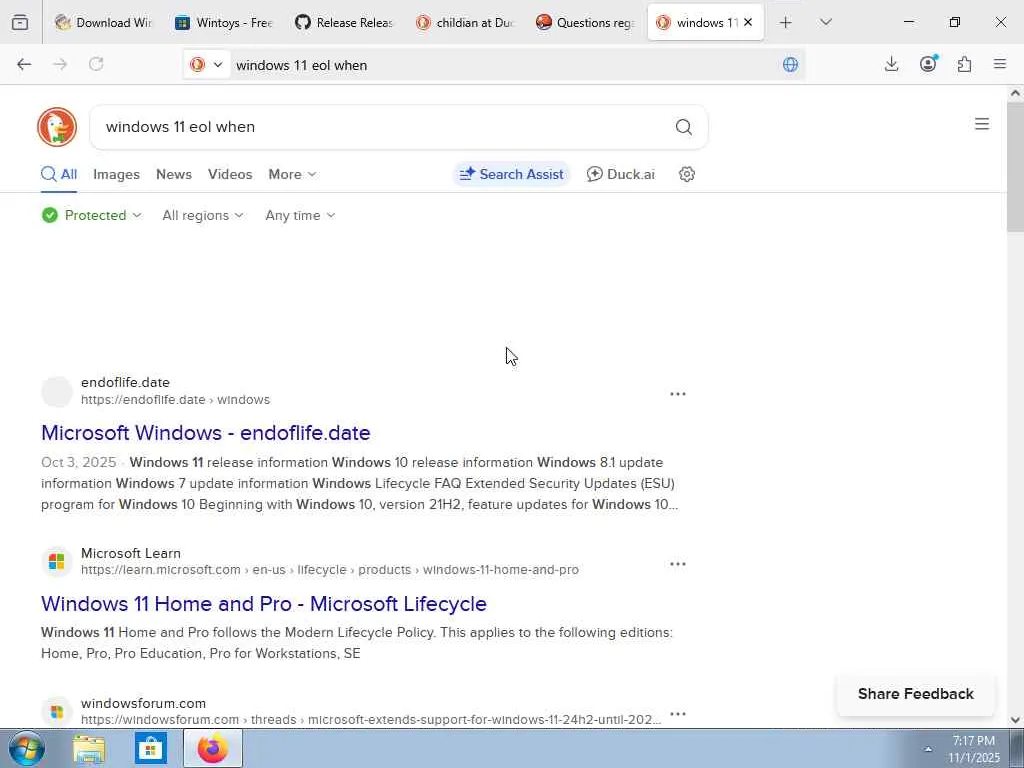Open the Firefox account menu
The image size is (1024, 768).
[928, 63]
